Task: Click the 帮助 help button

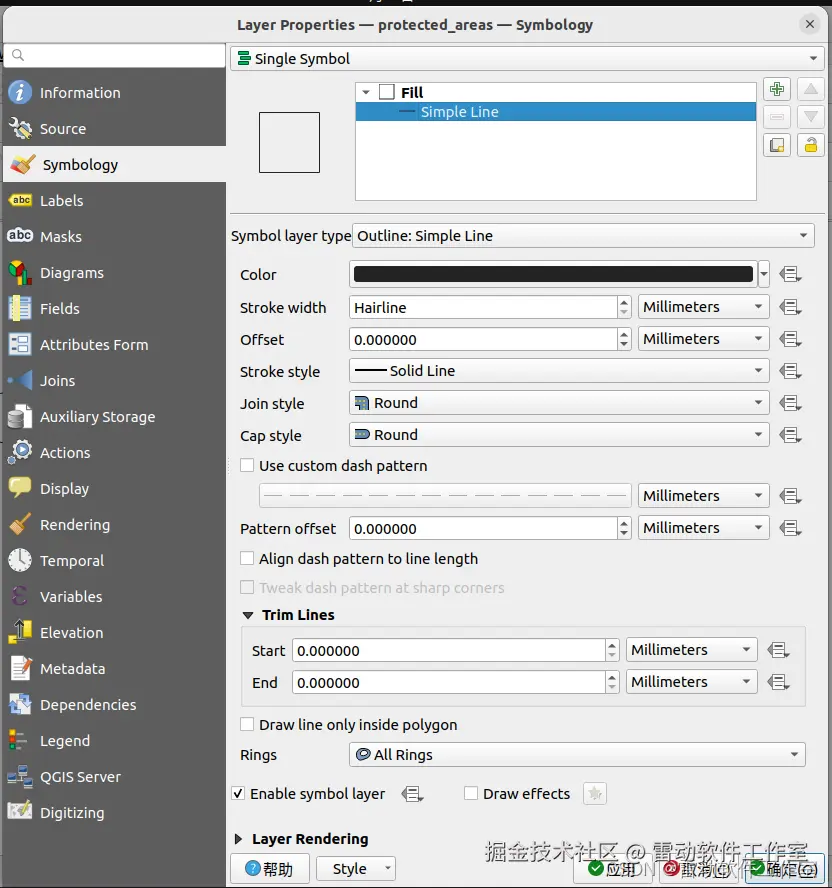Action: coord(270,868)
